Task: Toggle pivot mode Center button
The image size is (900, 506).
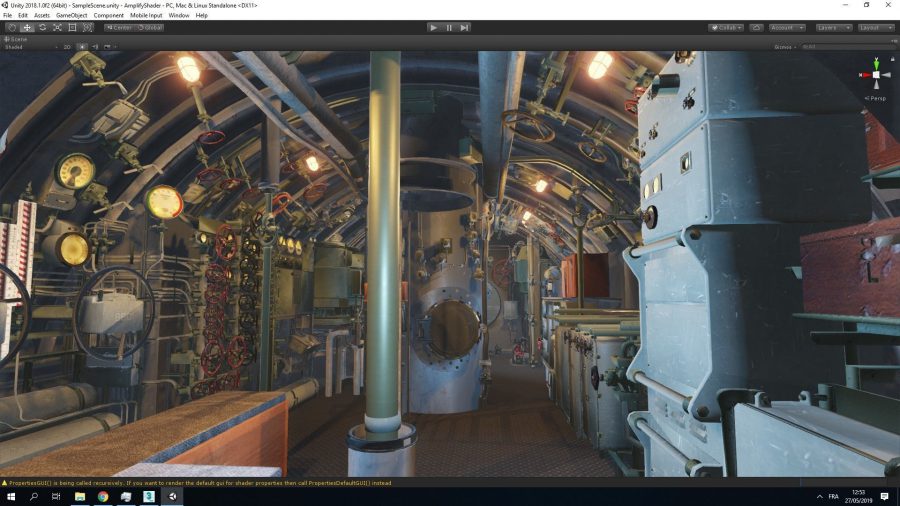Action: click(119, 27)
